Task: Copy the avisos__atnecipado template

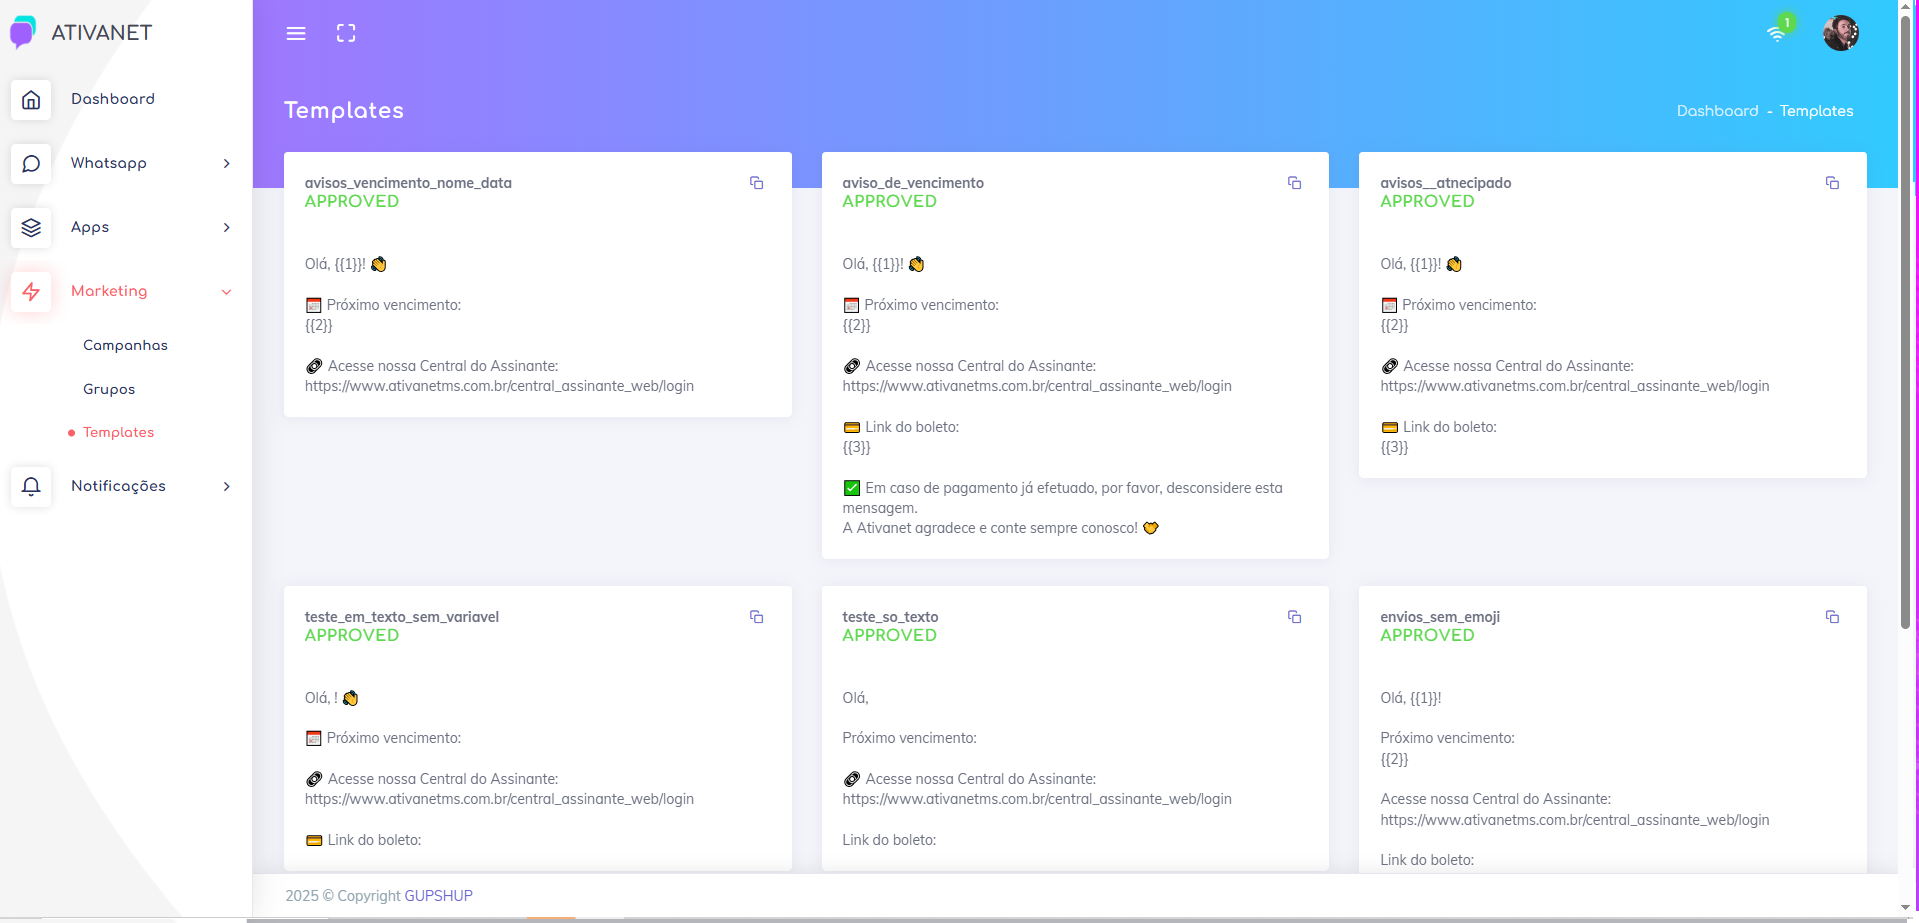Action: [x=1832, y=183]
